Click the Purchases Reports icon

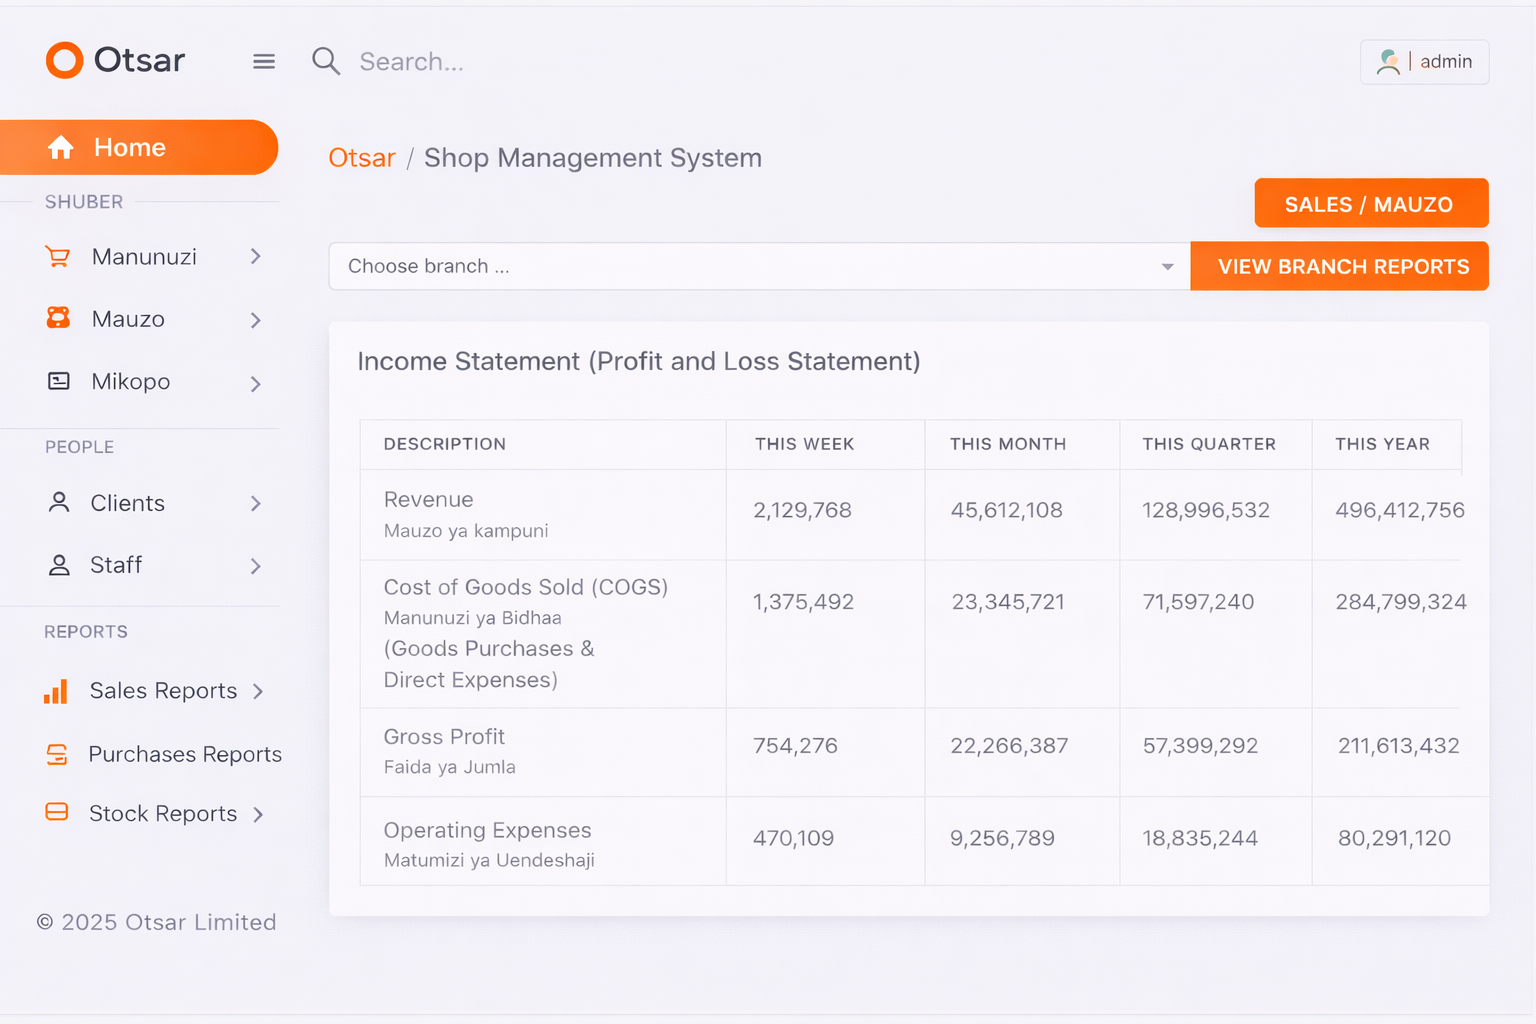tap(58, 753)
